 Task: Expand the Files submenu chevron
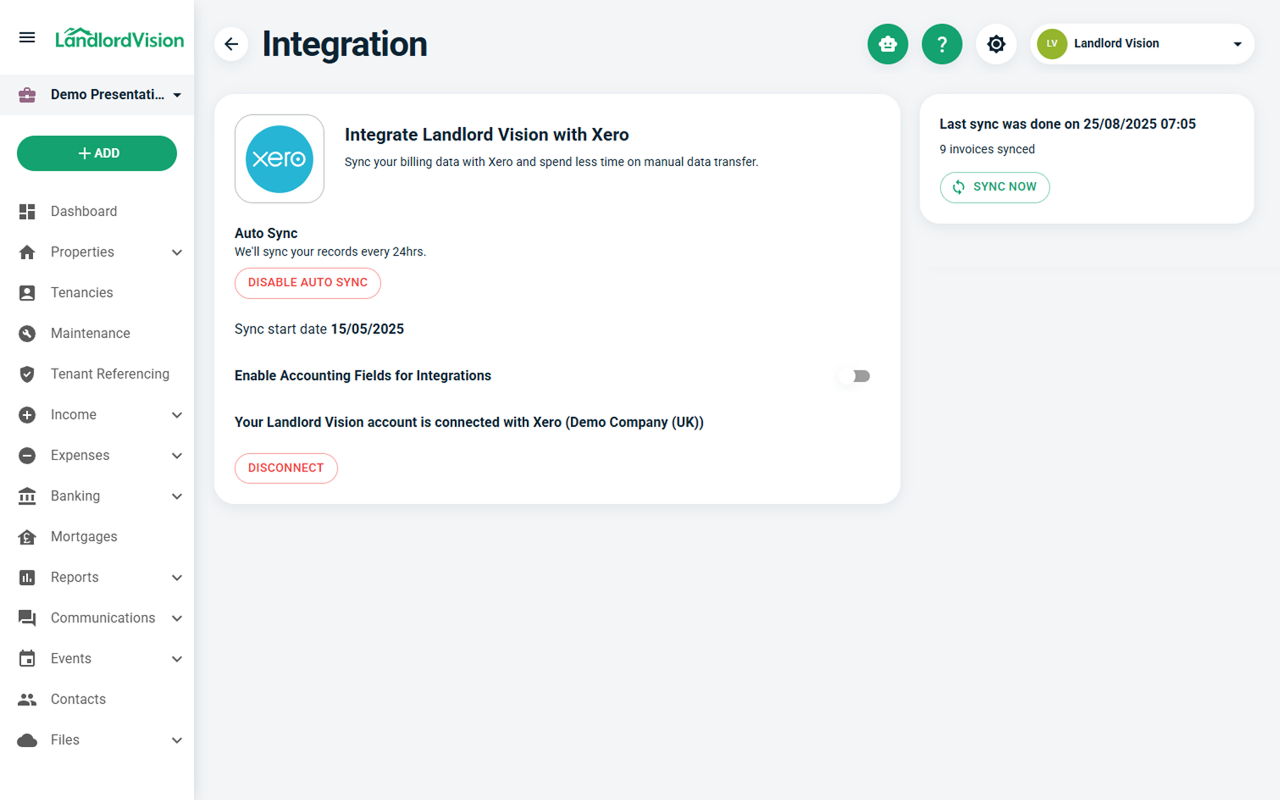point(177,740)
